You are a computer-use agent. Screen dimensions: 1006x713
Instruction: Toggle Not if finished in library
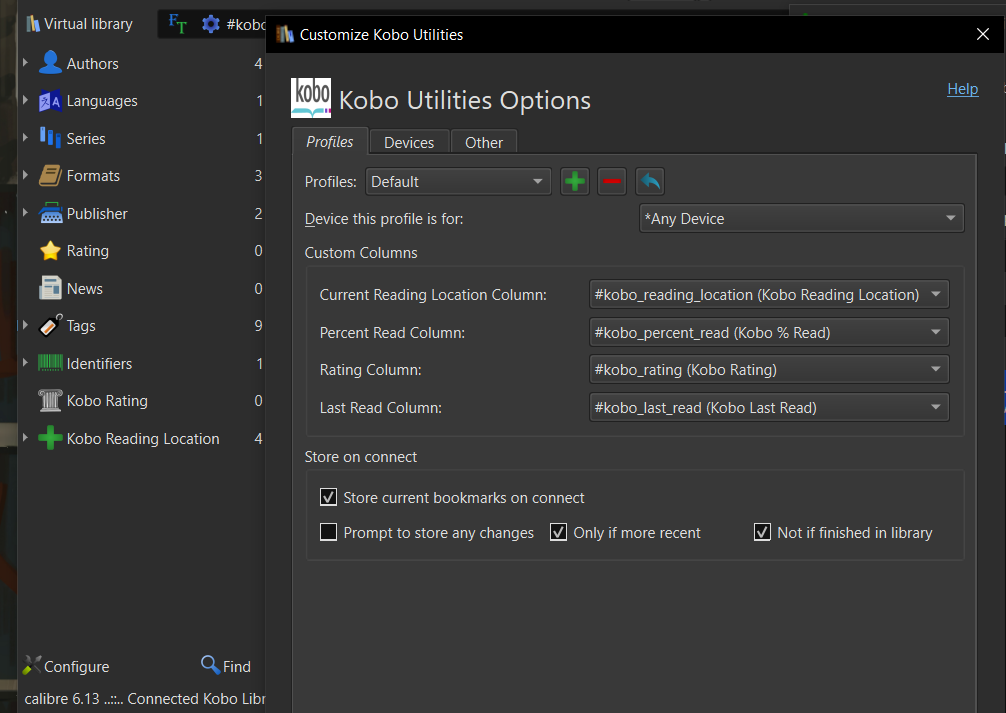763,532
